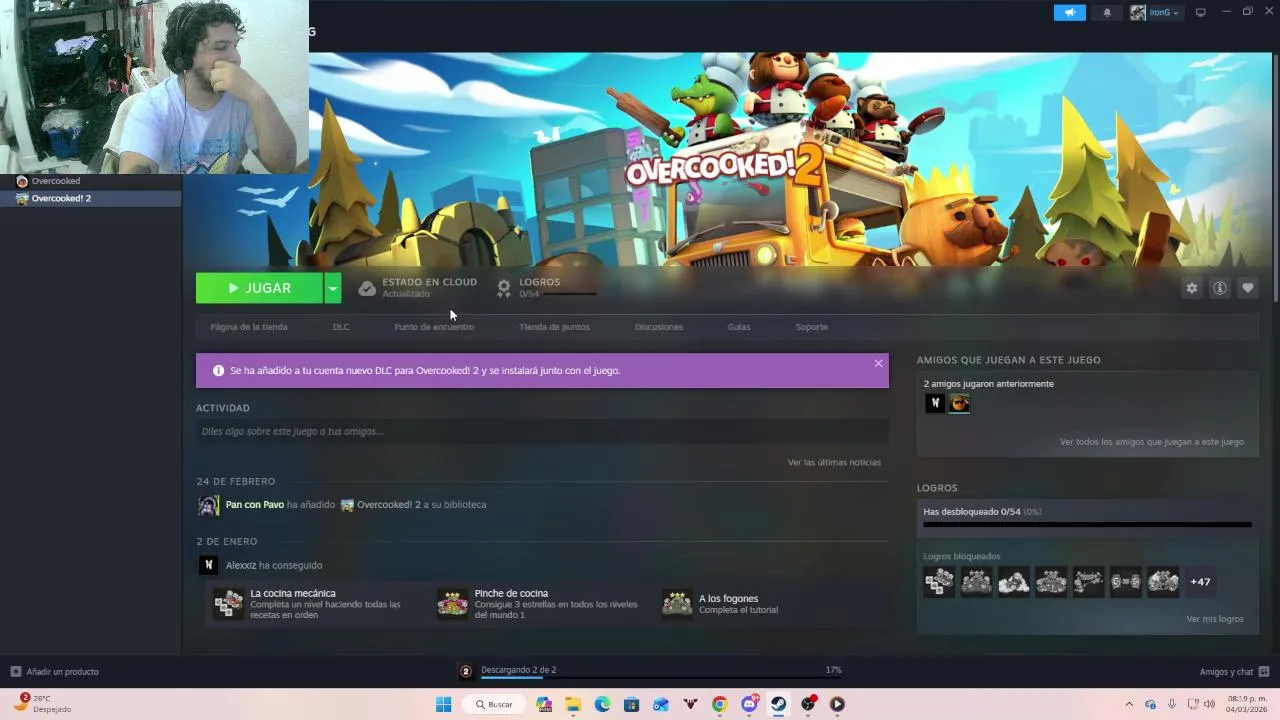Open Guías tab
Image resolution: width=1280 pixels, height=720 pixels.
point(739,327)
